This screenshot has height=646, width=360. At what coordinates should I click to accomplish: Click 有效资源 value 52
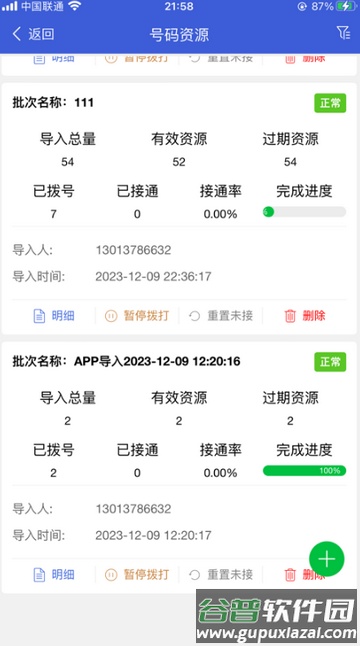click(x=179, y=162)
